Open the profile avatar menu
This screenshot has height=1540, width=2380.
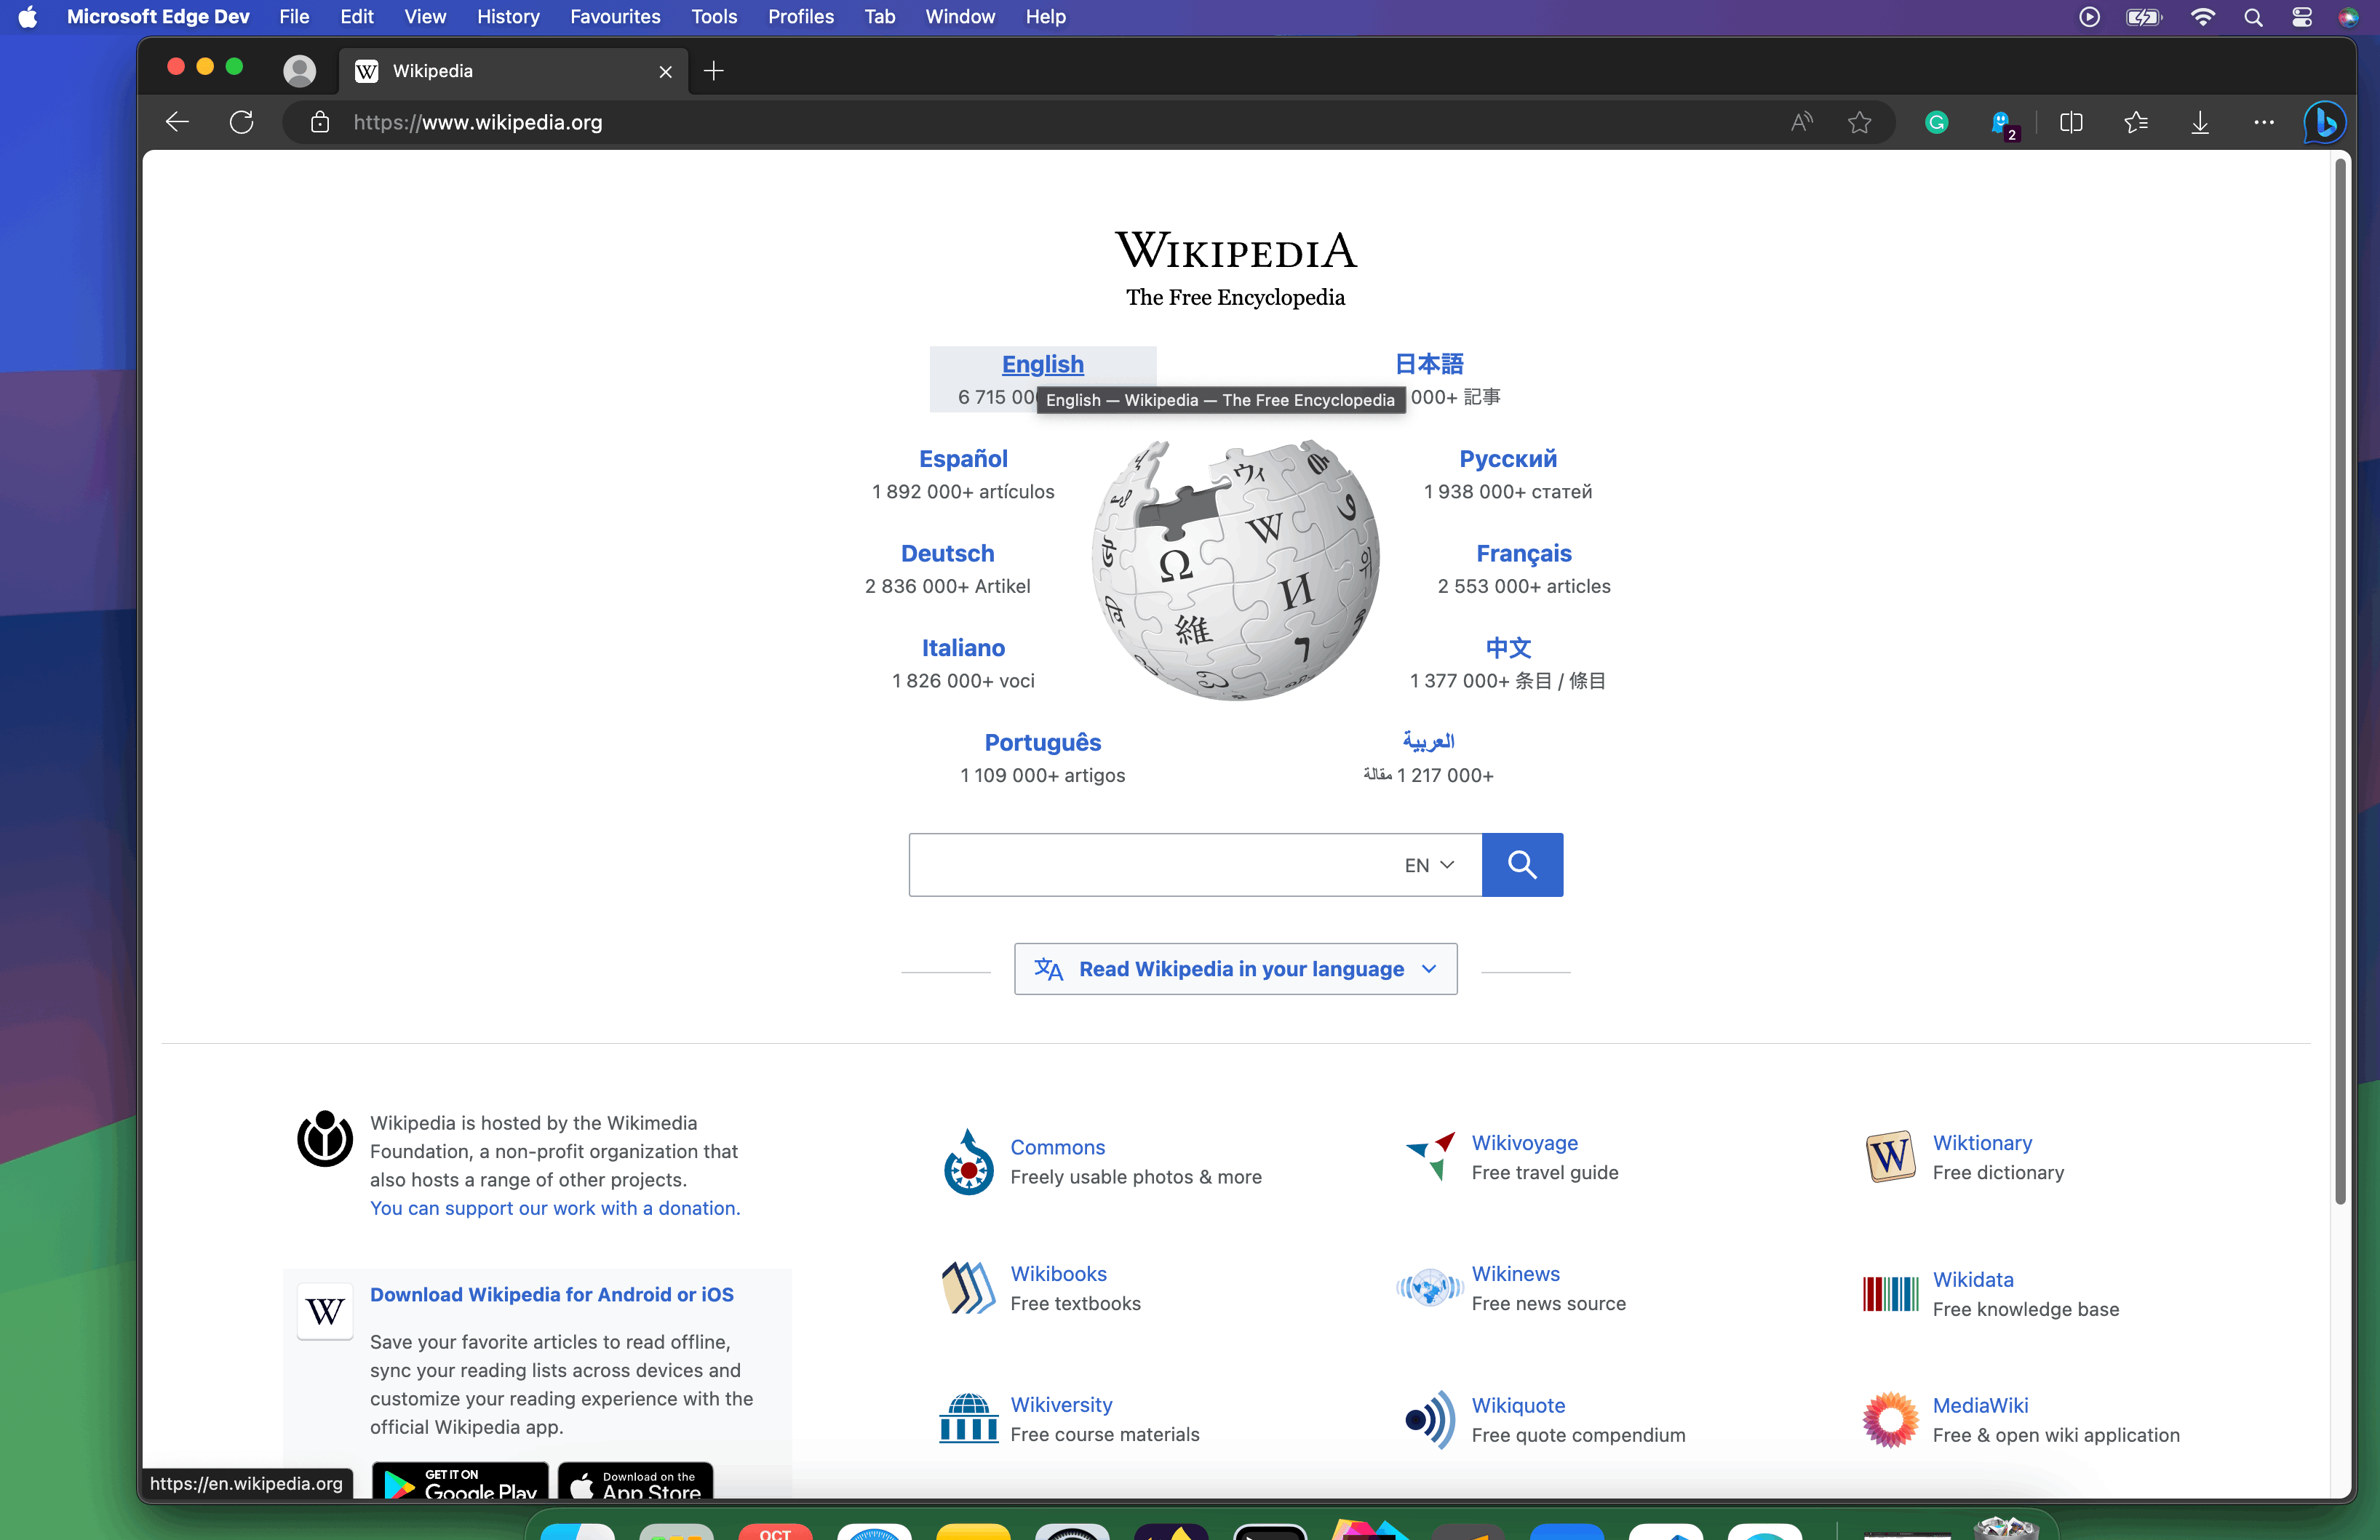click(299, 70)
